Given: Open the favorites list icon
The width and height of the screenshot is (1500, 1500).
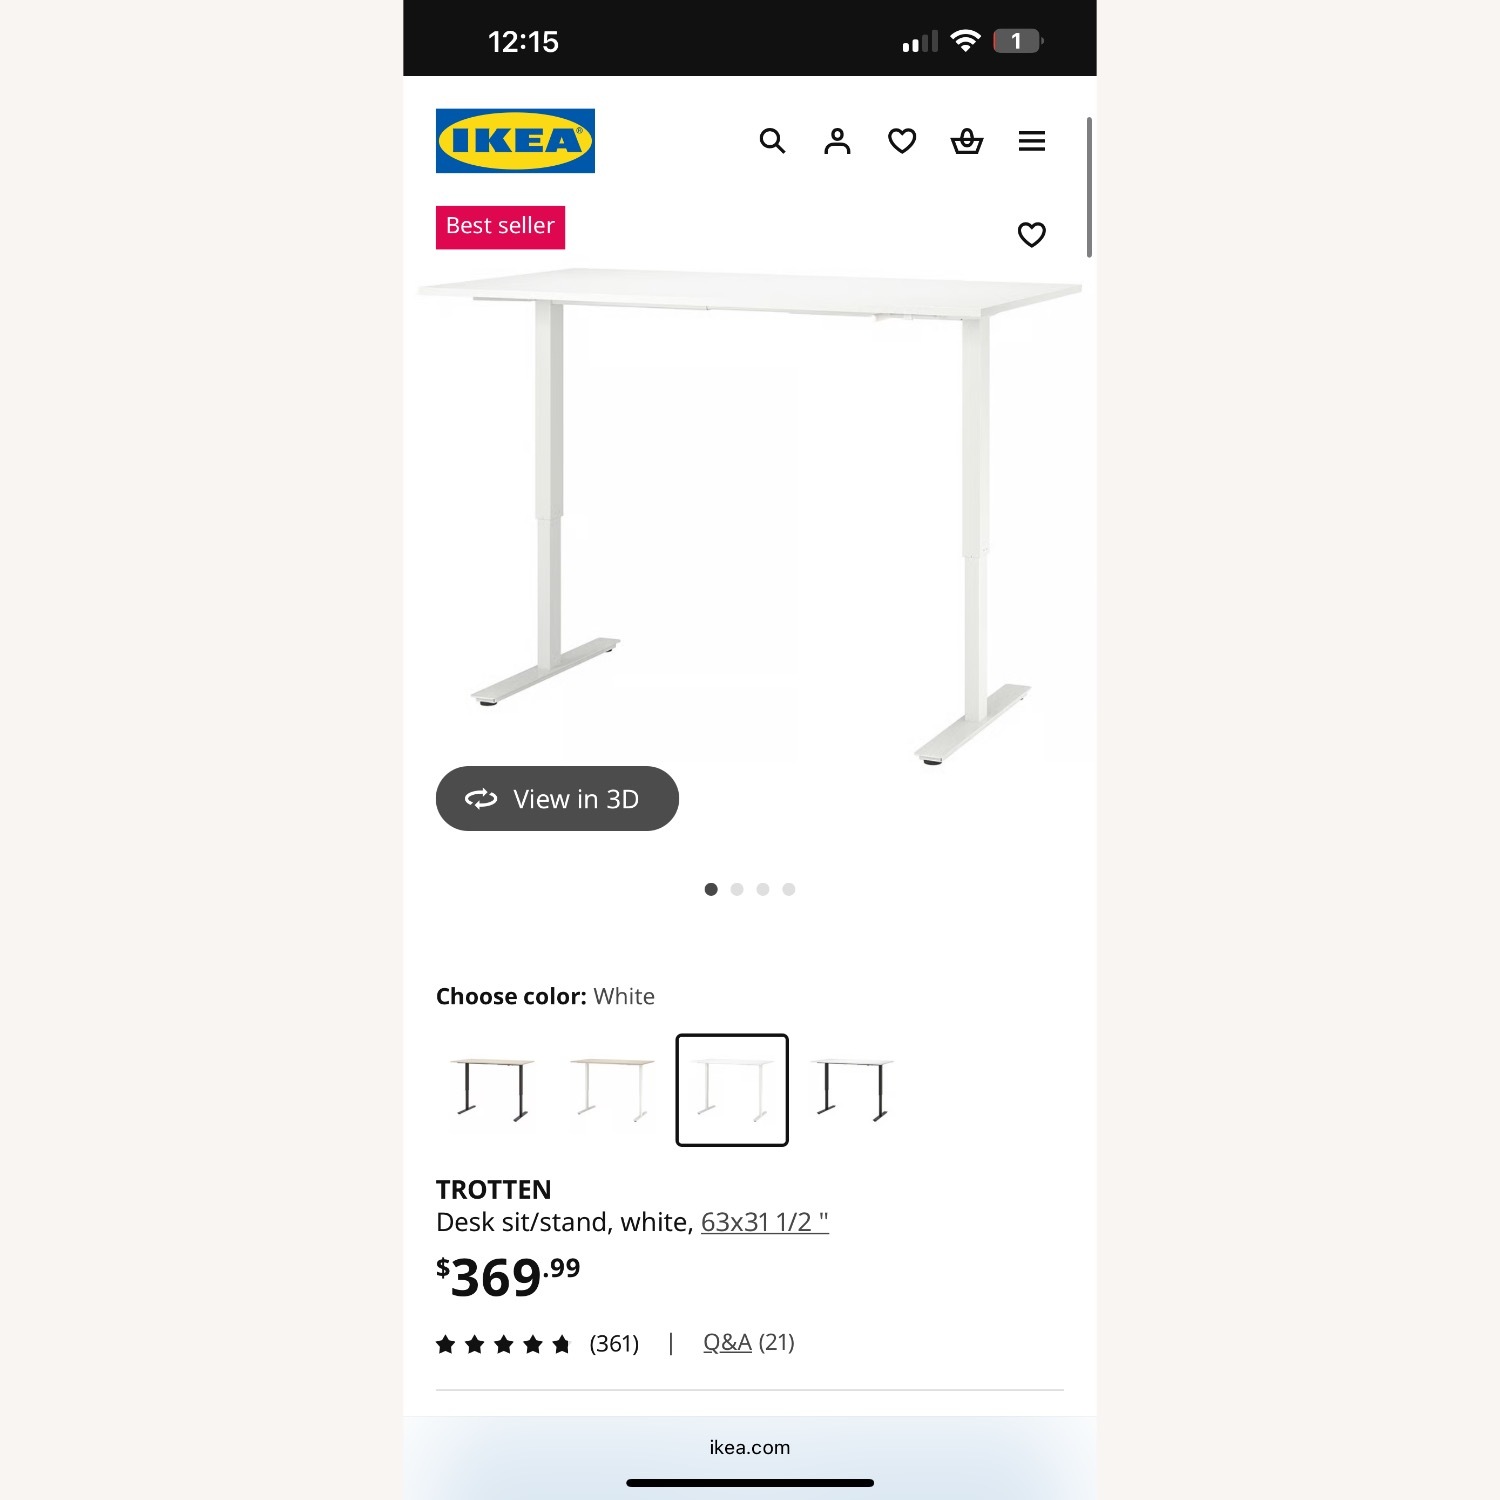Looking at the screenshot, I should point(901,141).
